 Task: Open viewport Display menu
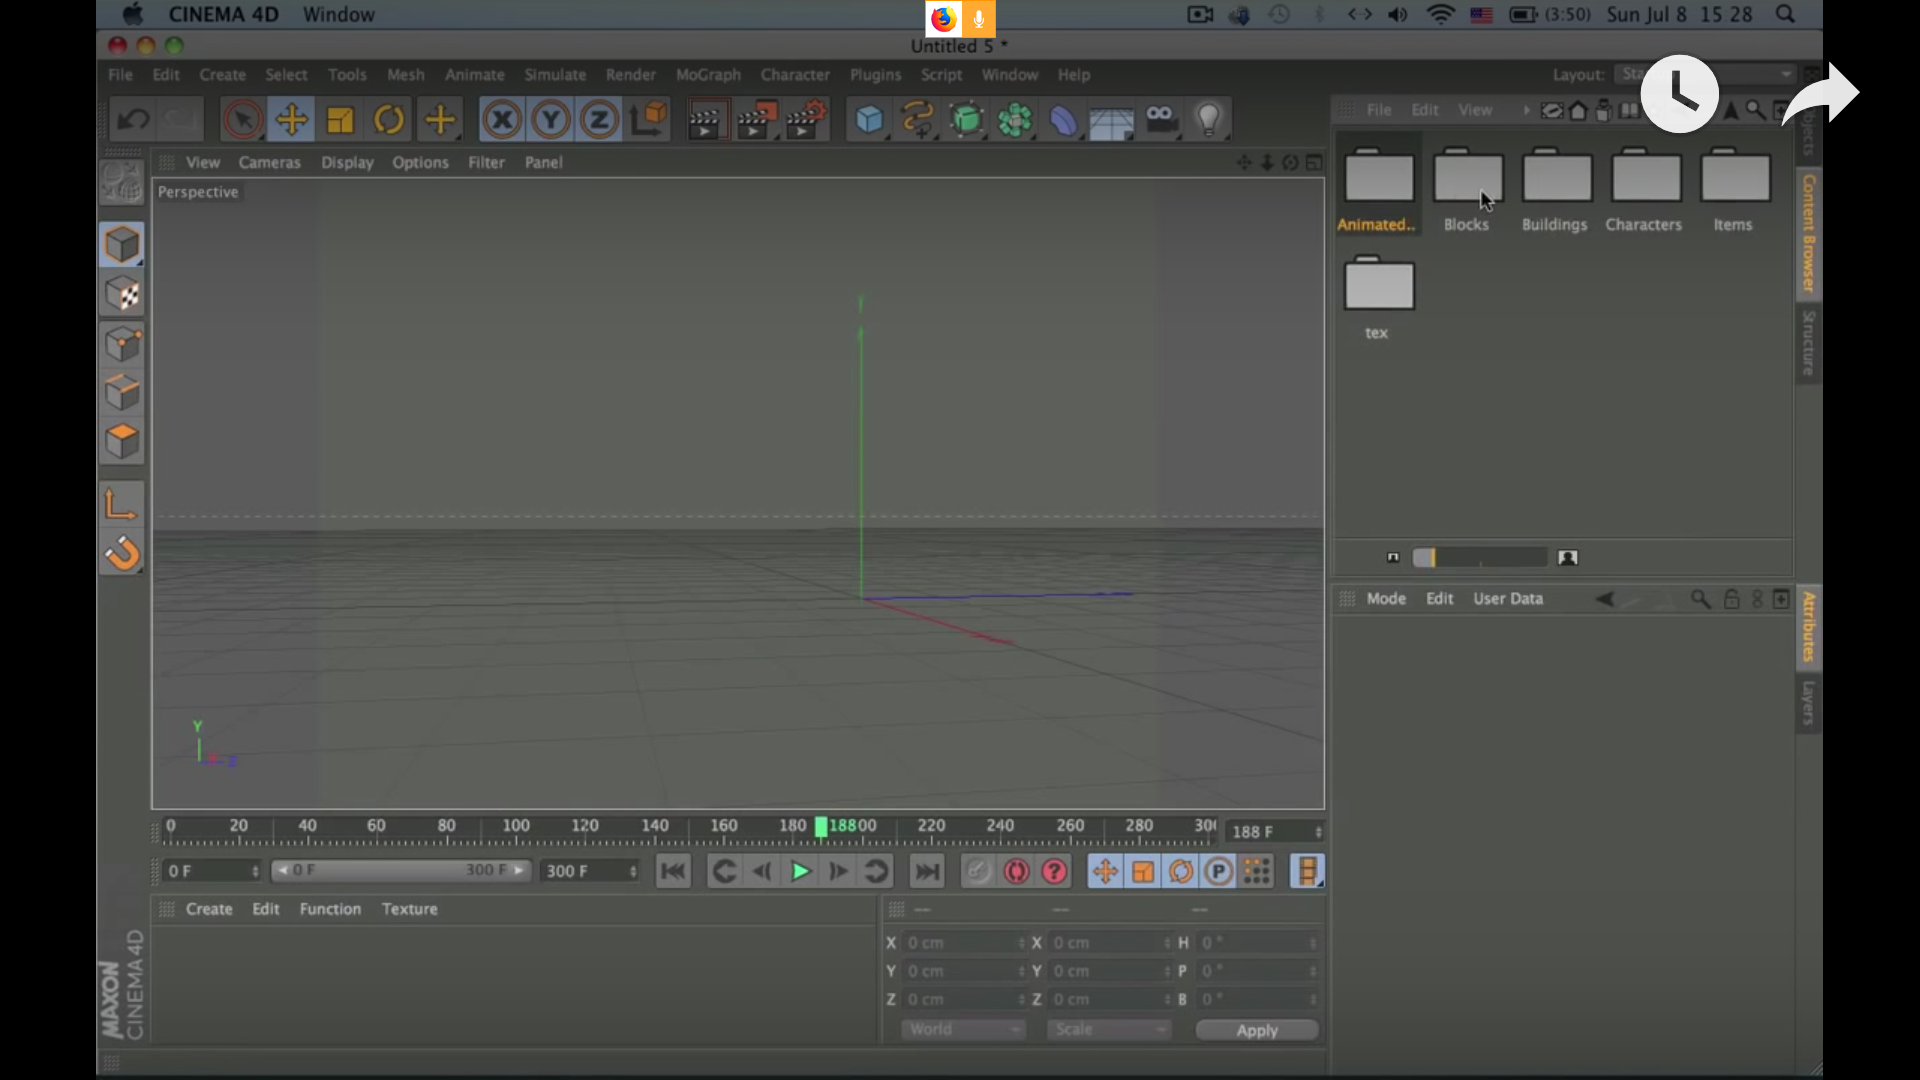coord(347,162)
